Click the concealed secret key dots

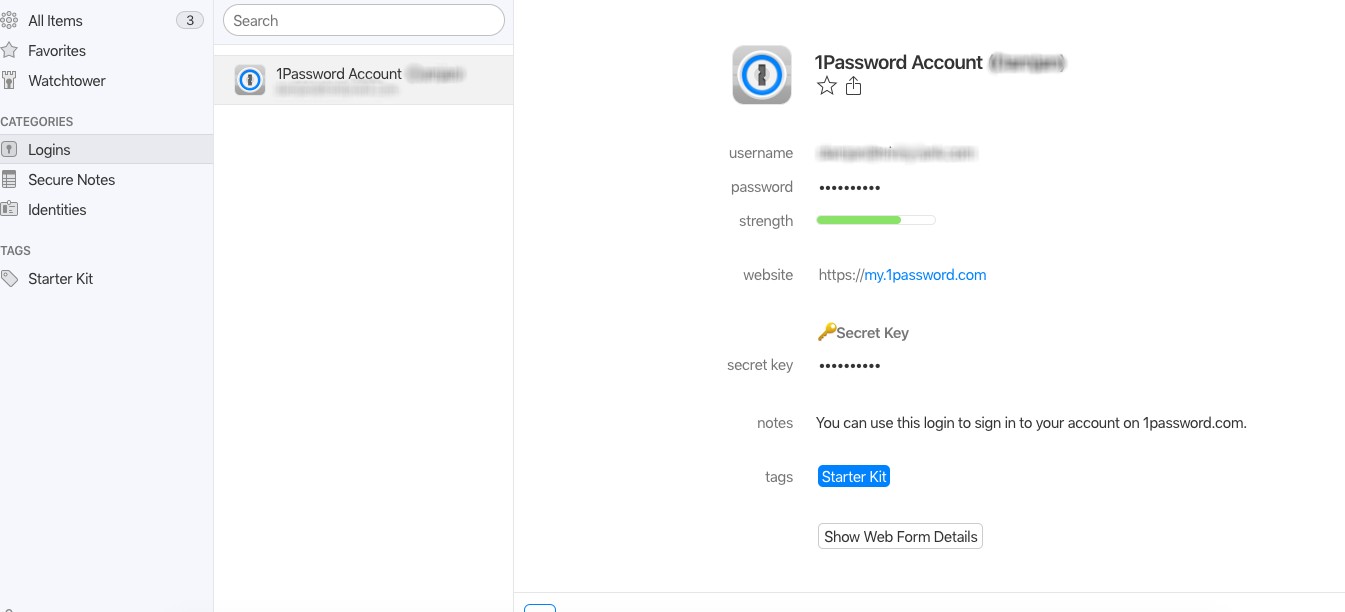(x=850, y=365)
